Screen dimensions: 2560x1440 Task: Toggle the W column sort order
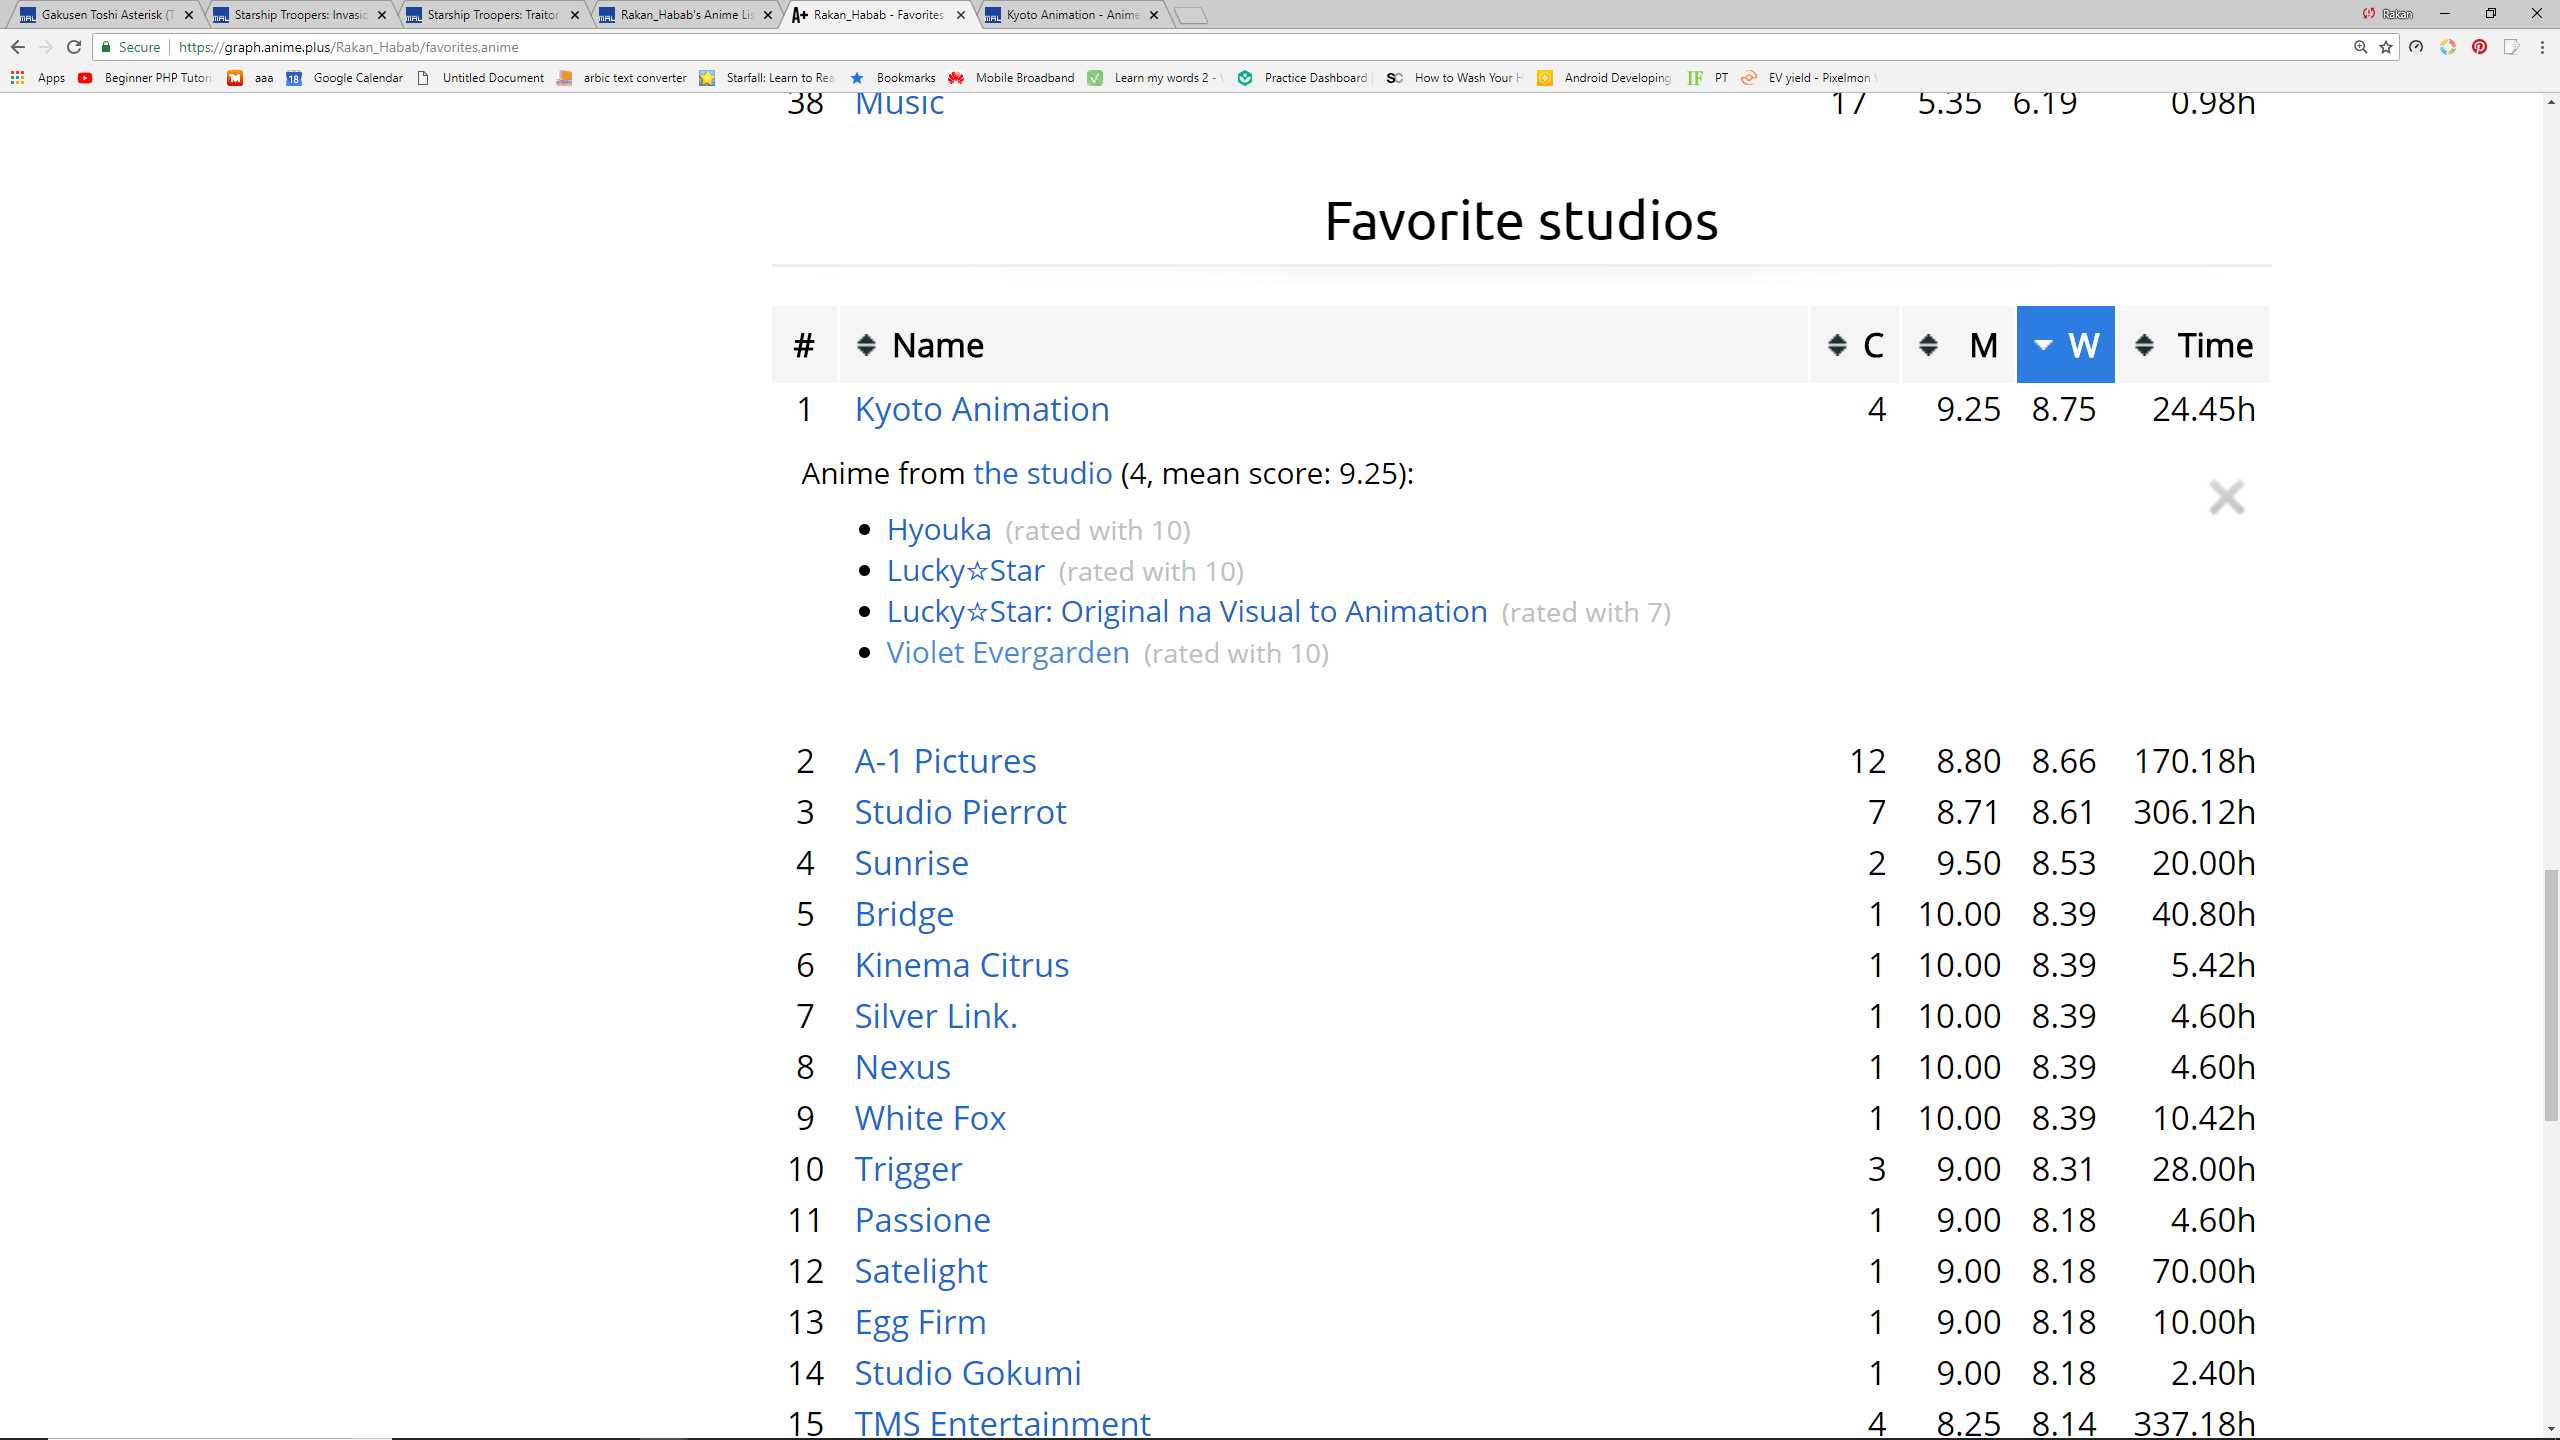point(2065,345)
